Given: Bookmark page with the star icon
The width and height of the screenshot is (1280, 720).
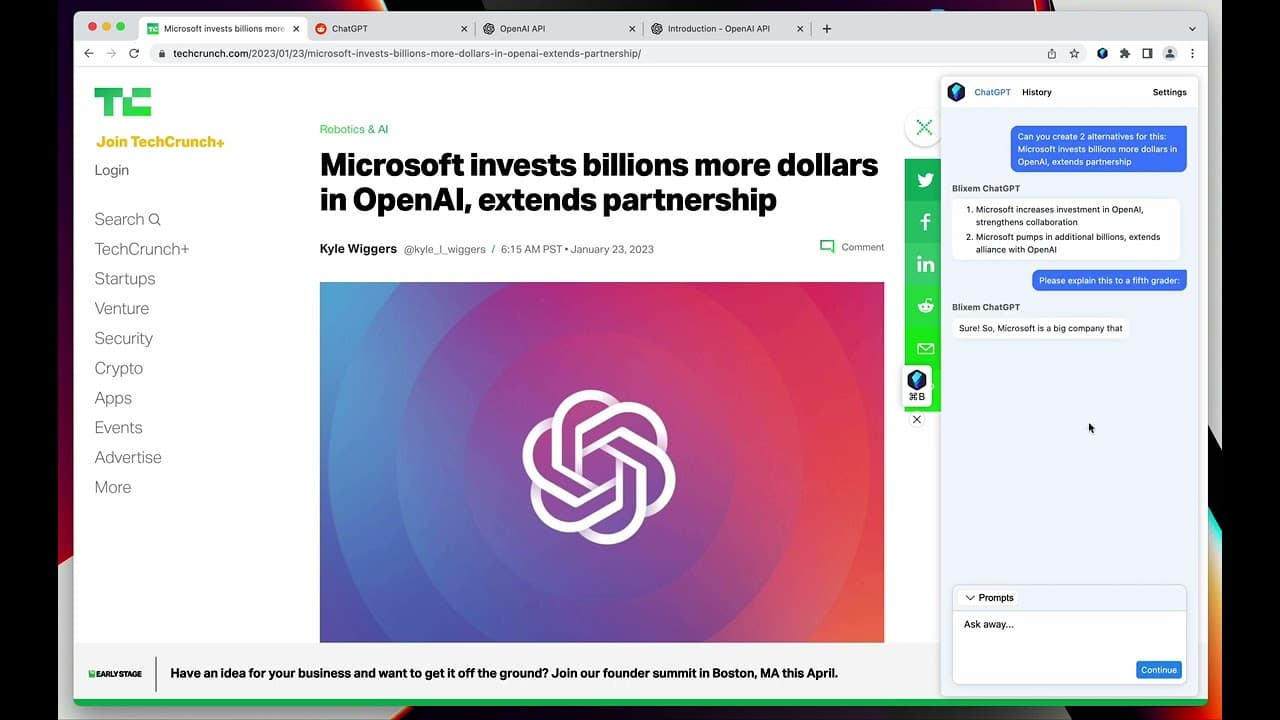Looking at the screenshot, I should [1074, 53].
